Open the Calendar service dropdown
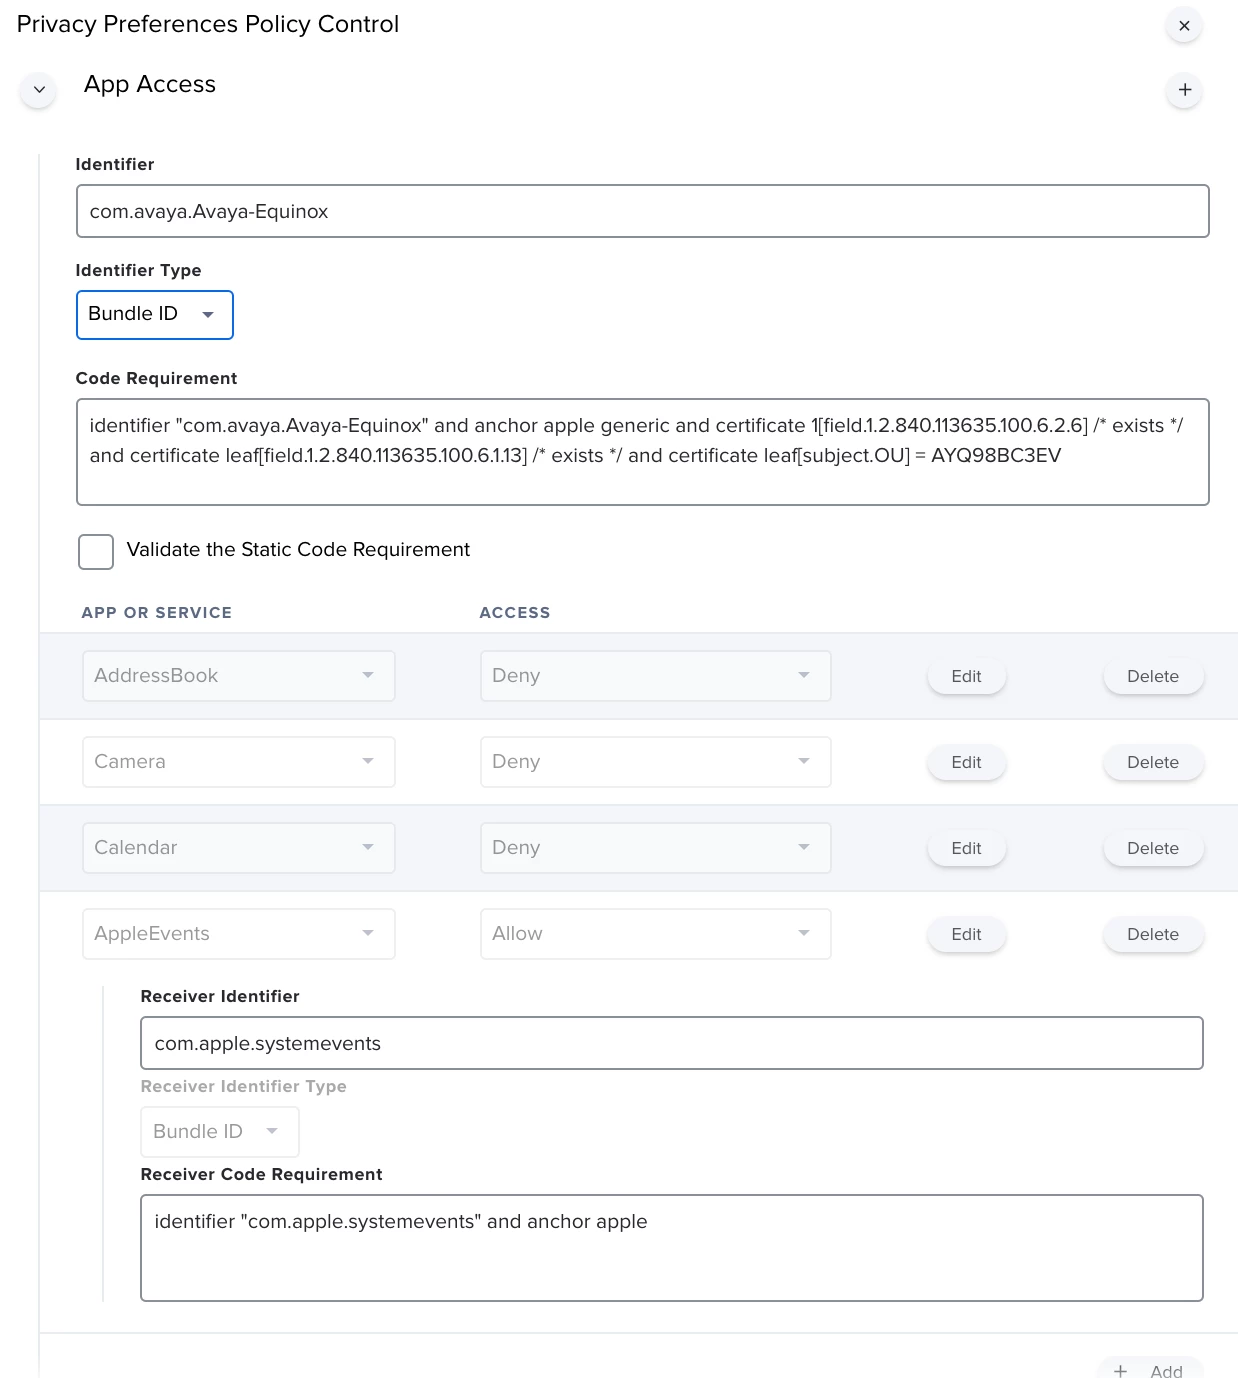1238x1378 pixels. click(239, 848)
